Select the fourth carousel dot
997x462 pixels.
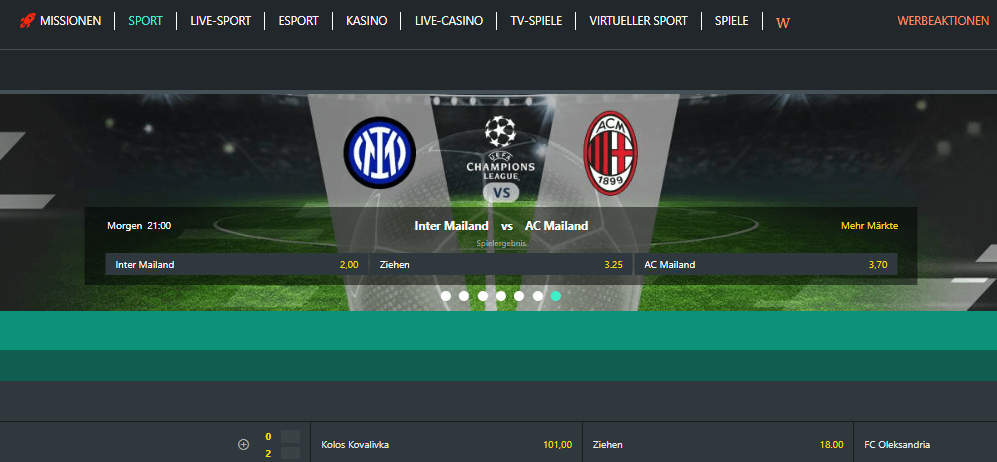pos(501,296)
